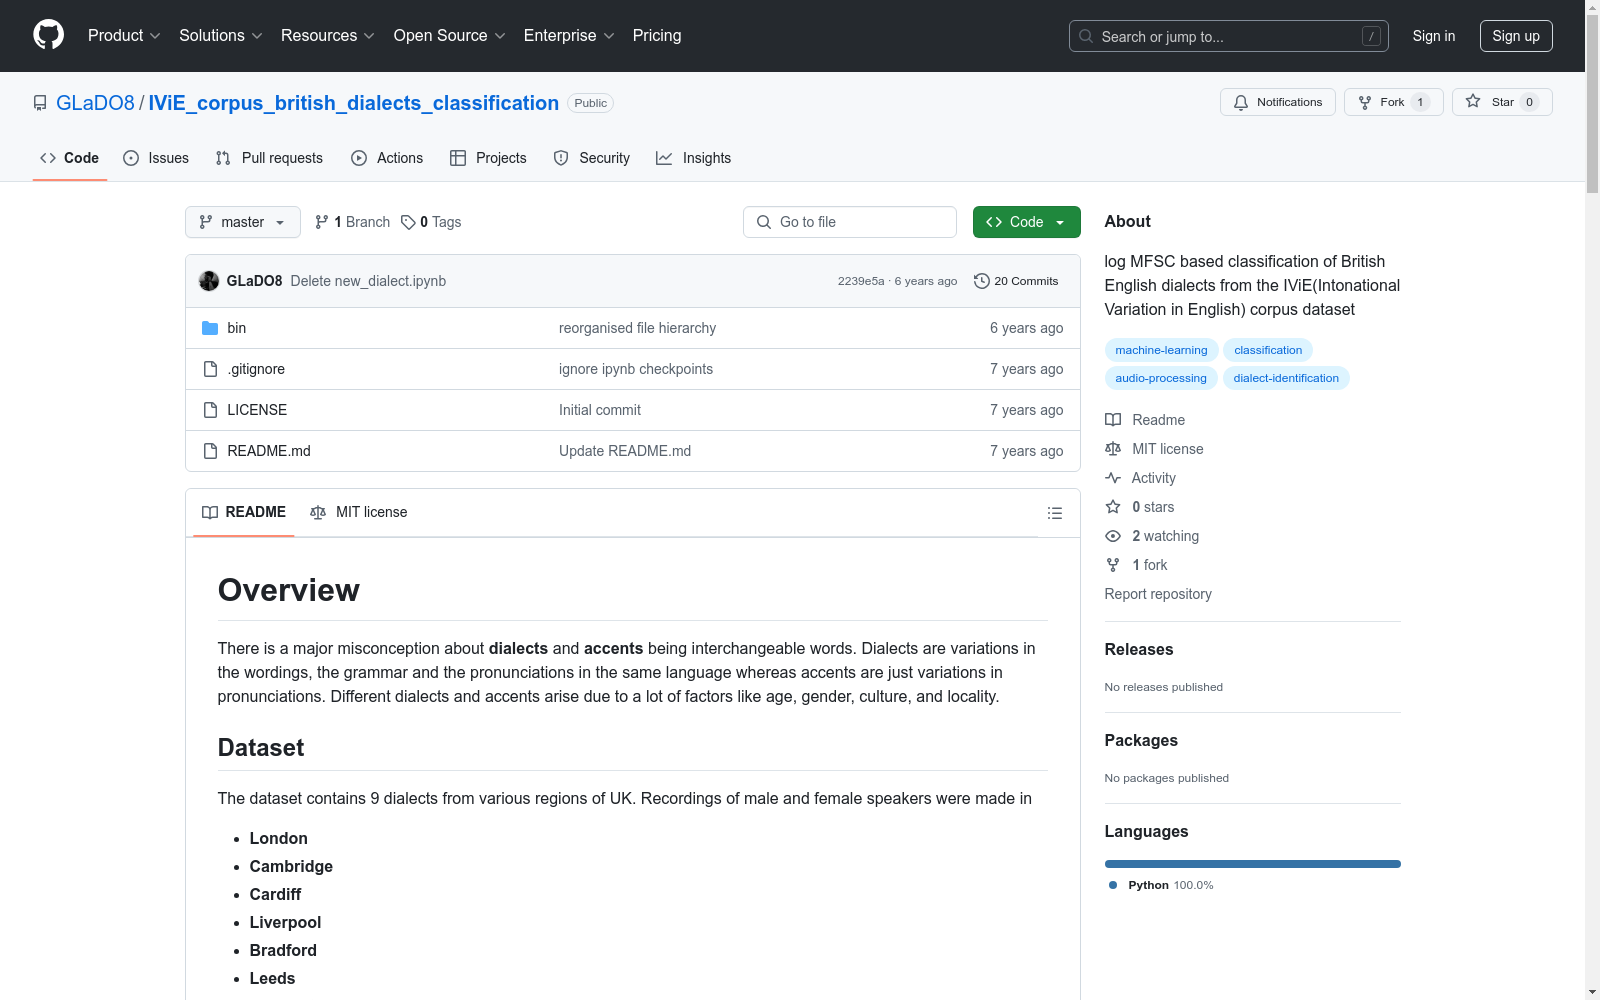Click the magnifier icon in Go to file
The height and width of the screenshot is (1000, 1600).
[764, 222]
